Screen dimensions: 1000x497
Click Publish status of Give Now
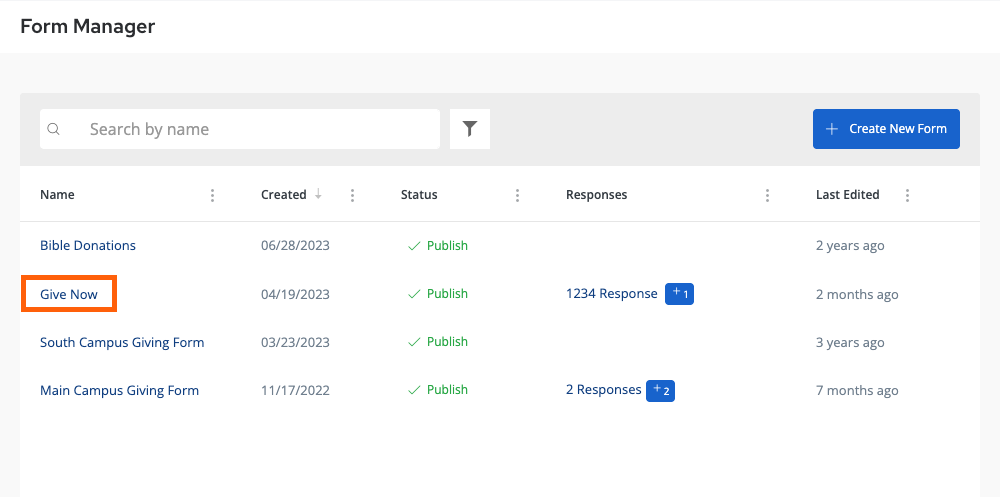click(x=438, y=293)
